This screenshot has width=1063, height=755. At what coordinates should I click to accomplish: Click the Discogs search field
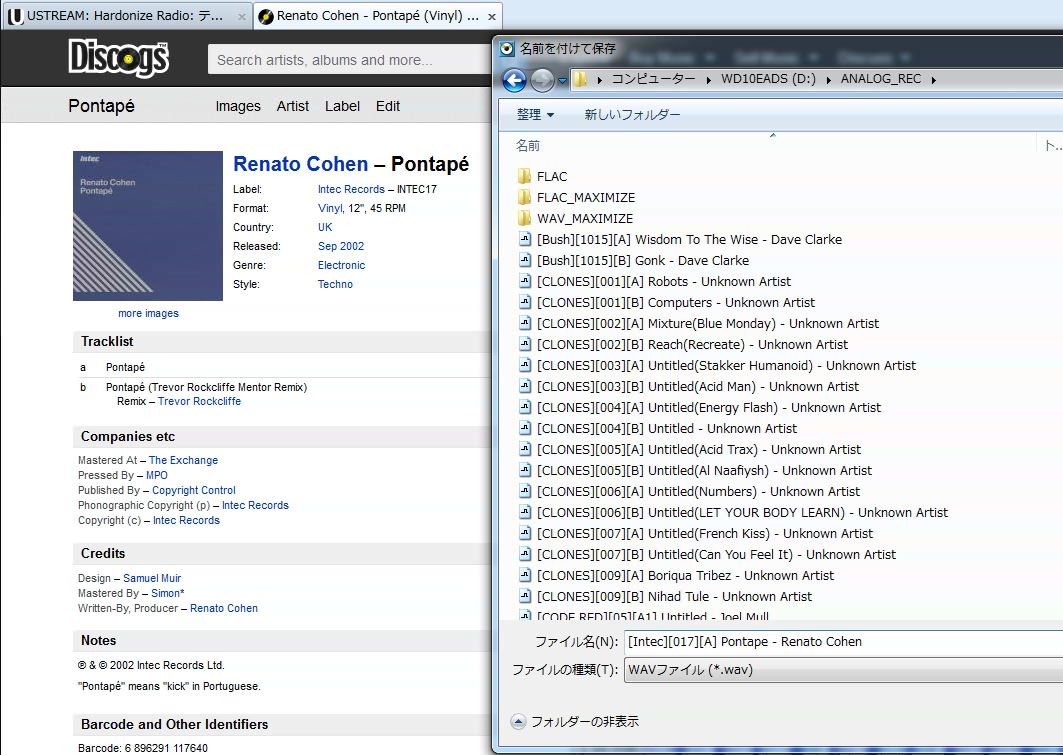349,60
